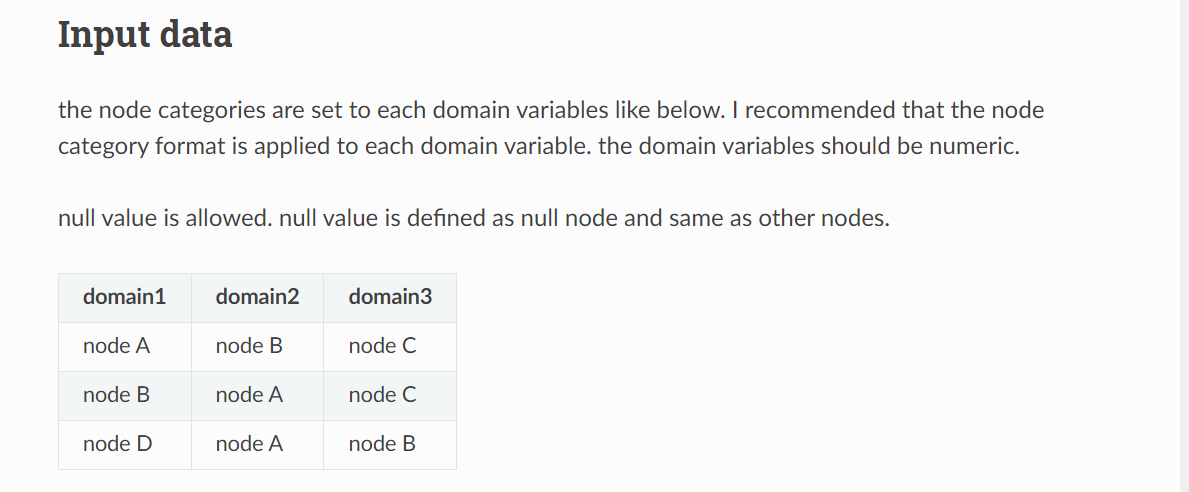Select the domain3 column header
Screen dimensions: 1189x492
(x=390, y=297)
